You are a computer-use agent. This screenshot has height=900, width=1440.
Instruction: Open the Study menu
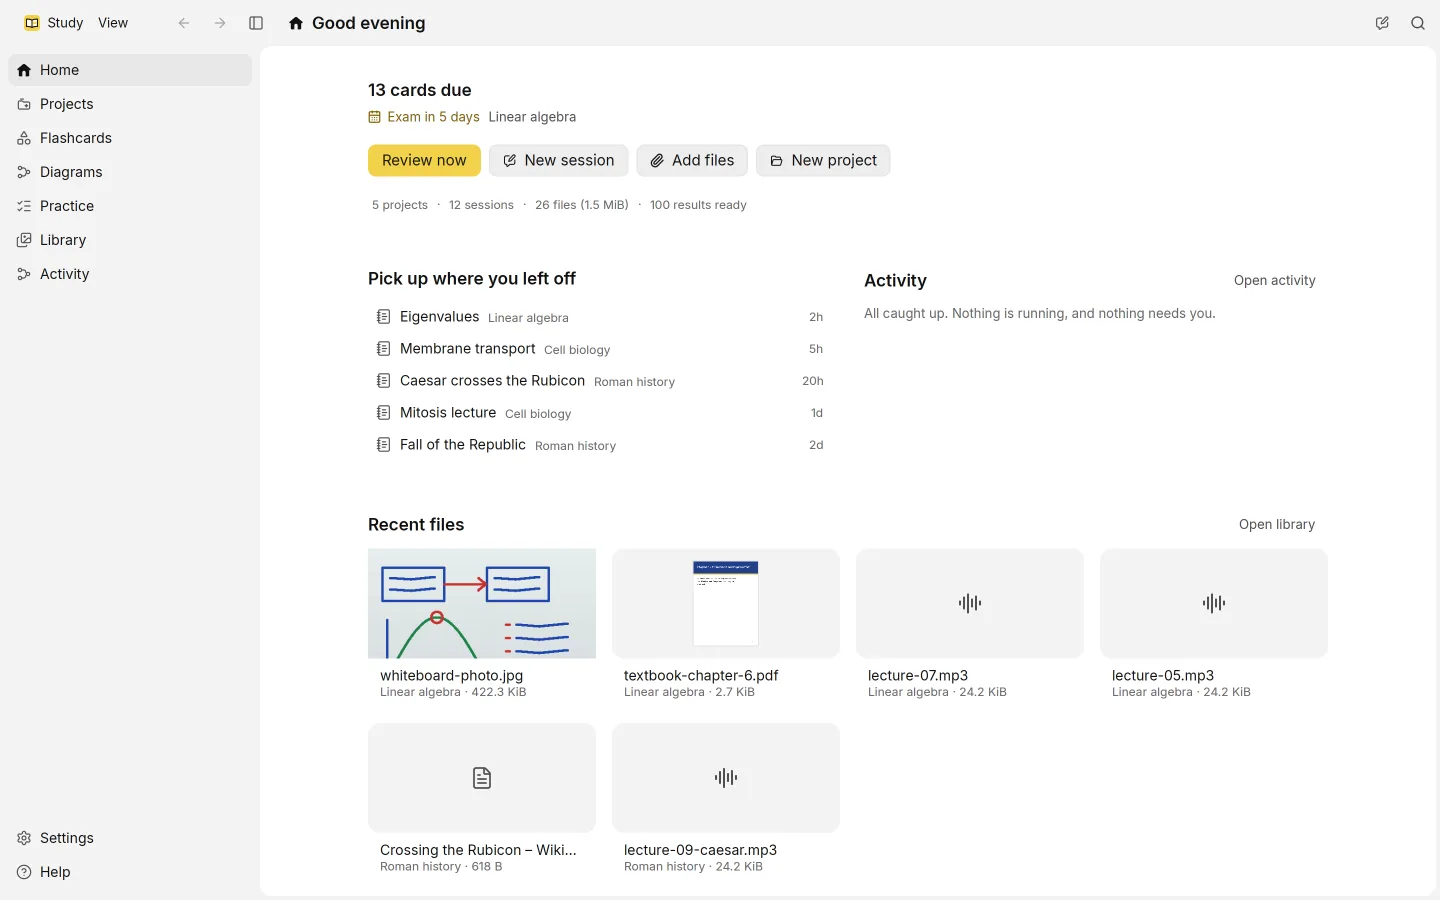pos(65,23)
